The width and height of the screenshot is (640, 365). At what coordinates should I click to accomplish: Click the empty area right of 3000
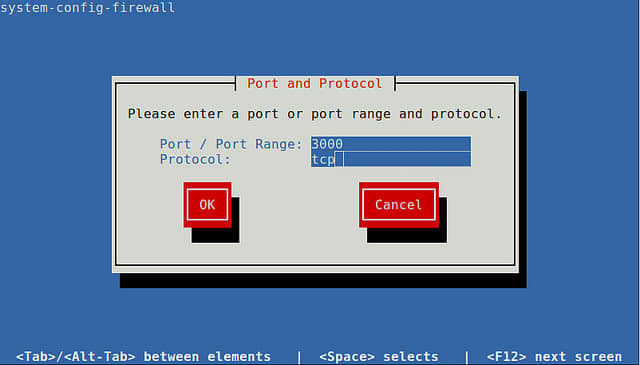click(407, 144)
